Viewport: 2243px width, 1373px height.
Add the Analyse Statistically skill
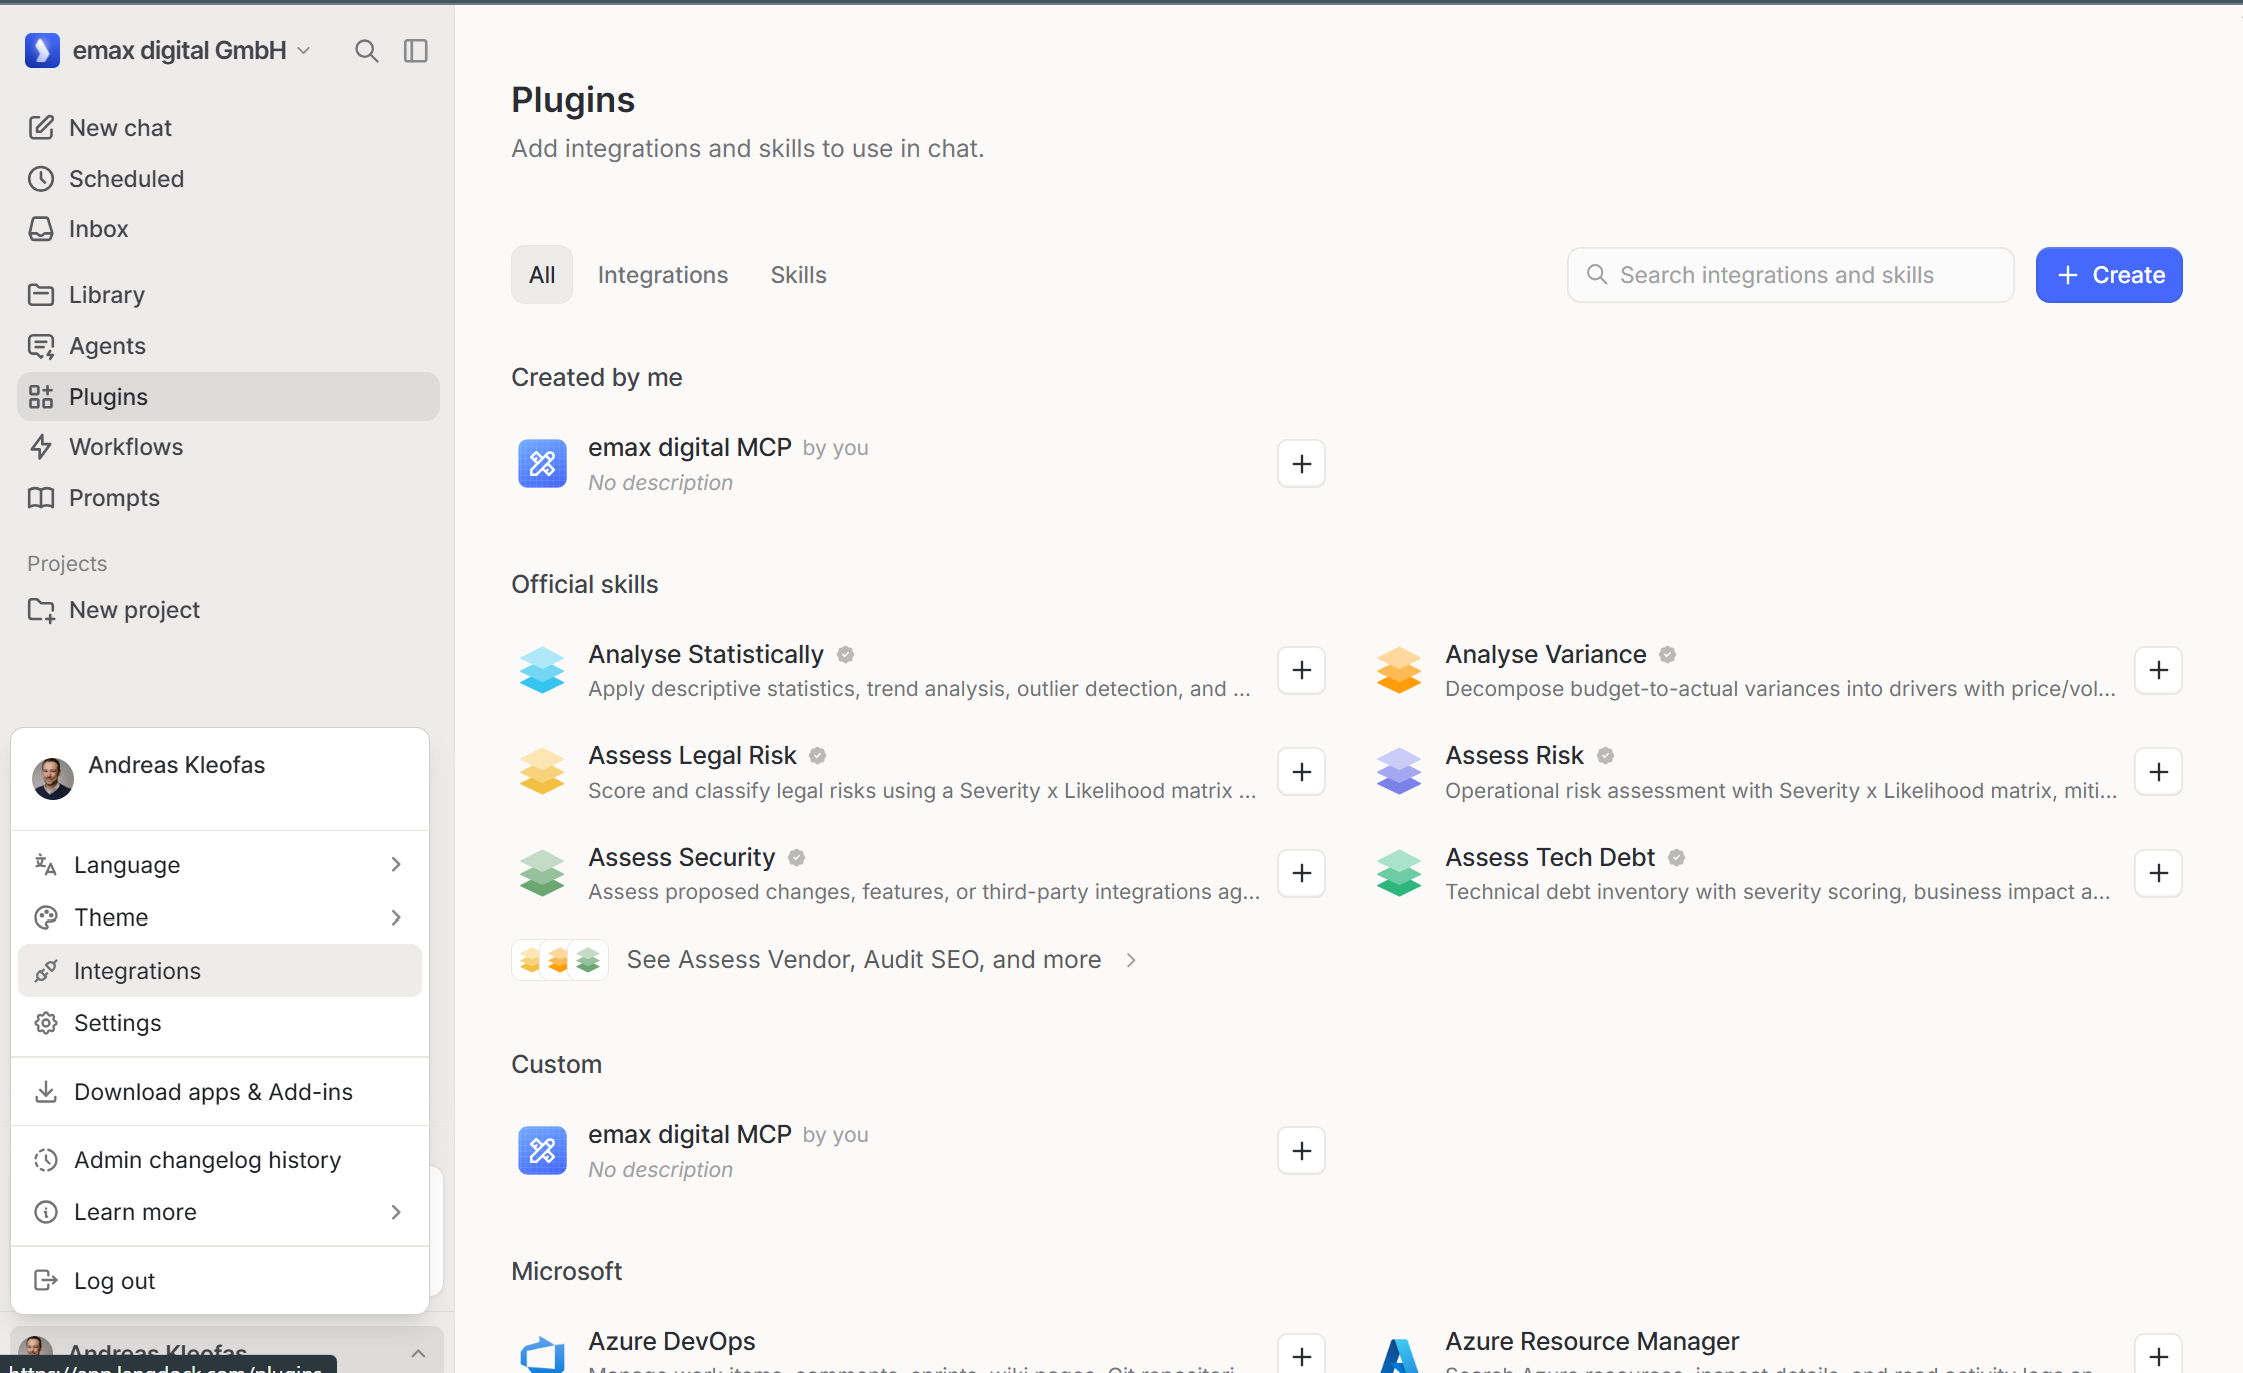[1301, 670]
